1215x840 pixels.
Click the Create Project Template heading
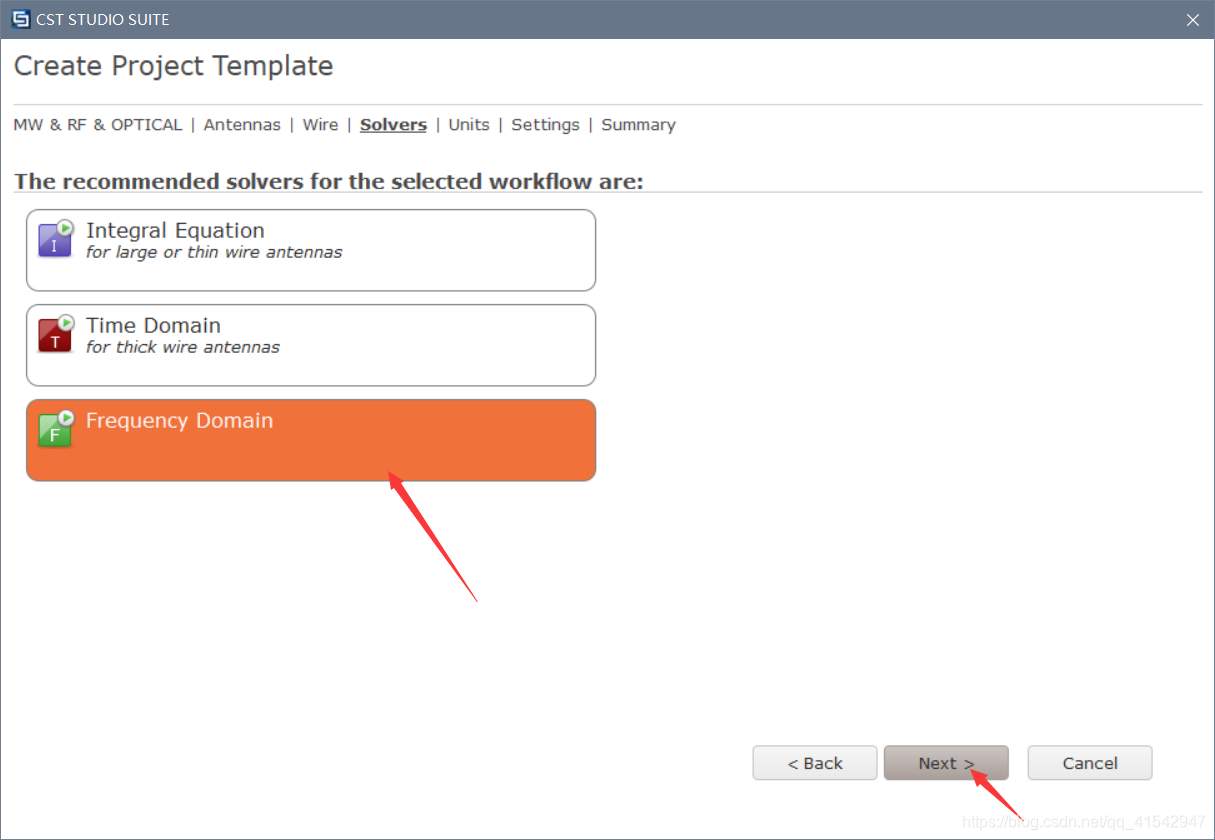173,66
